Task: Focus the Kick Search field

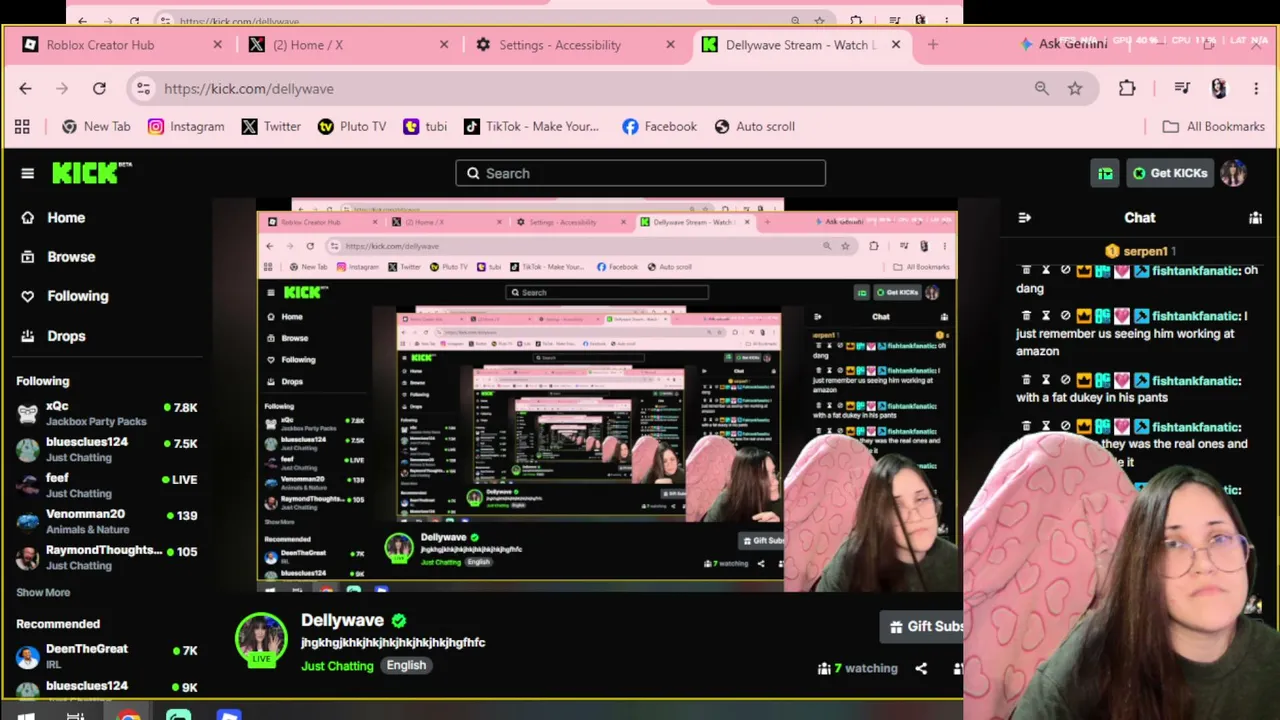Action: [641, 173]
